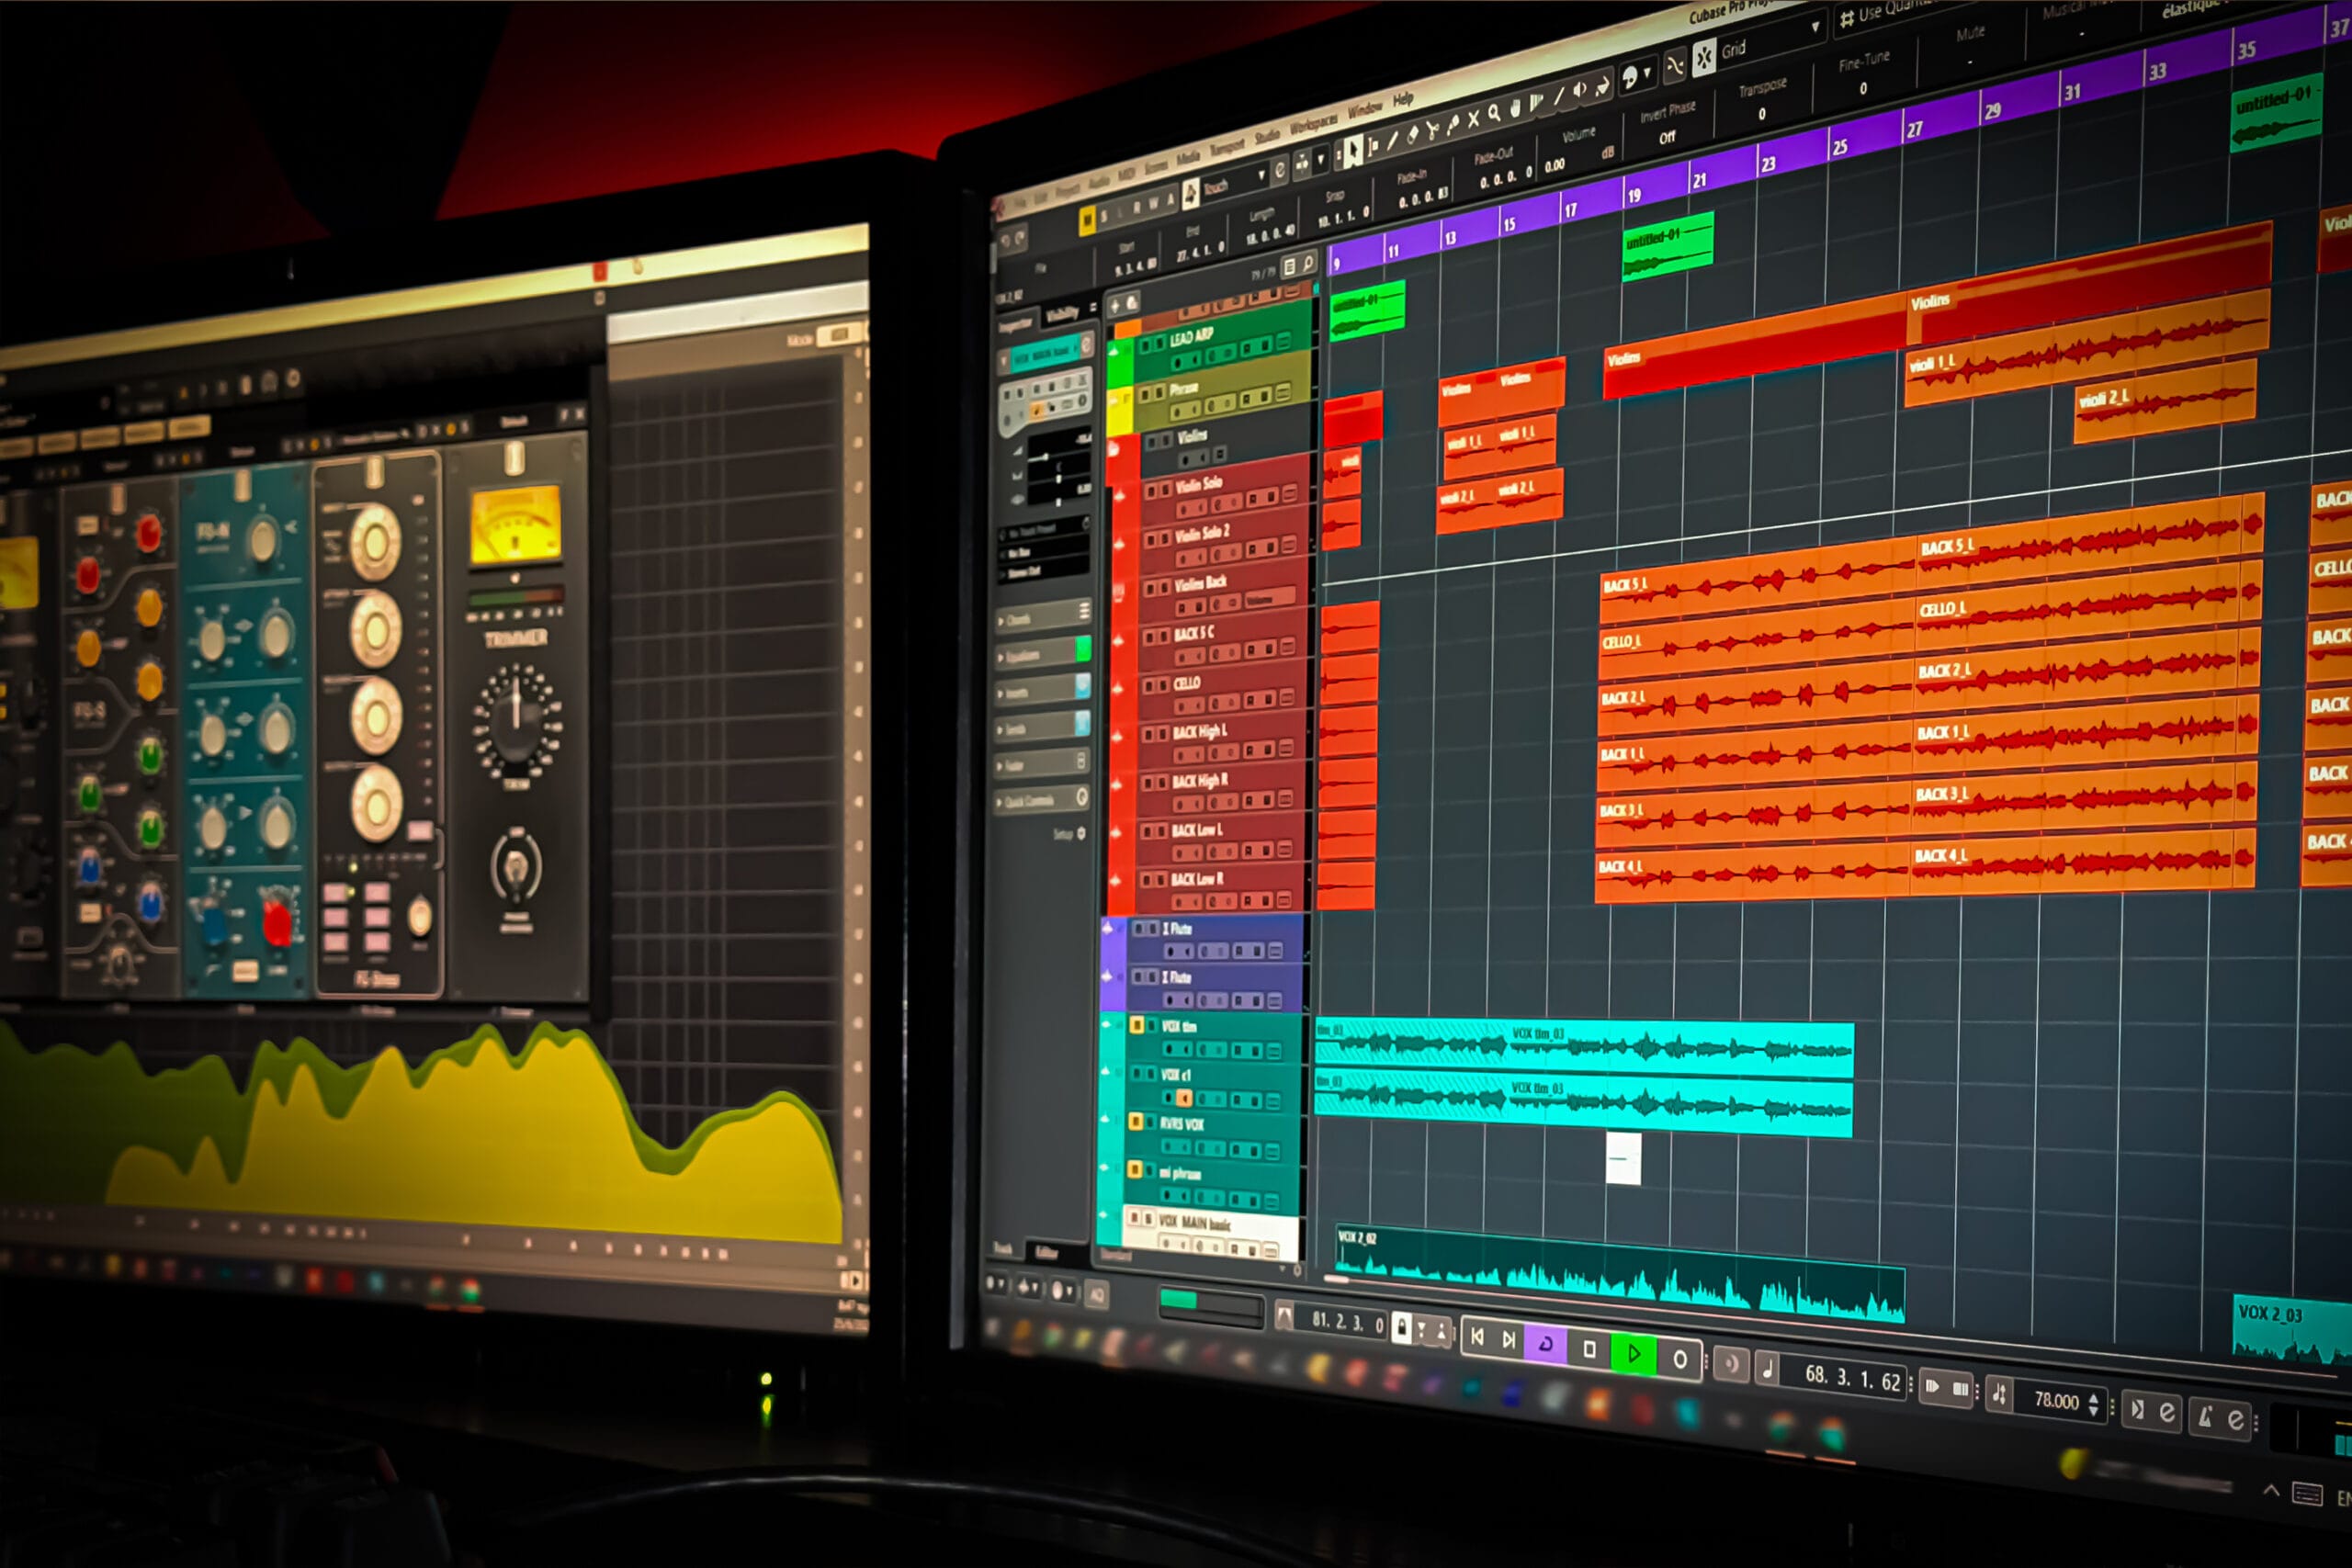The height and width of the screenshot is (1568, 2352).
Task: Toggle the Snap icon beside Grid
Action: (x=1703, y=57)
